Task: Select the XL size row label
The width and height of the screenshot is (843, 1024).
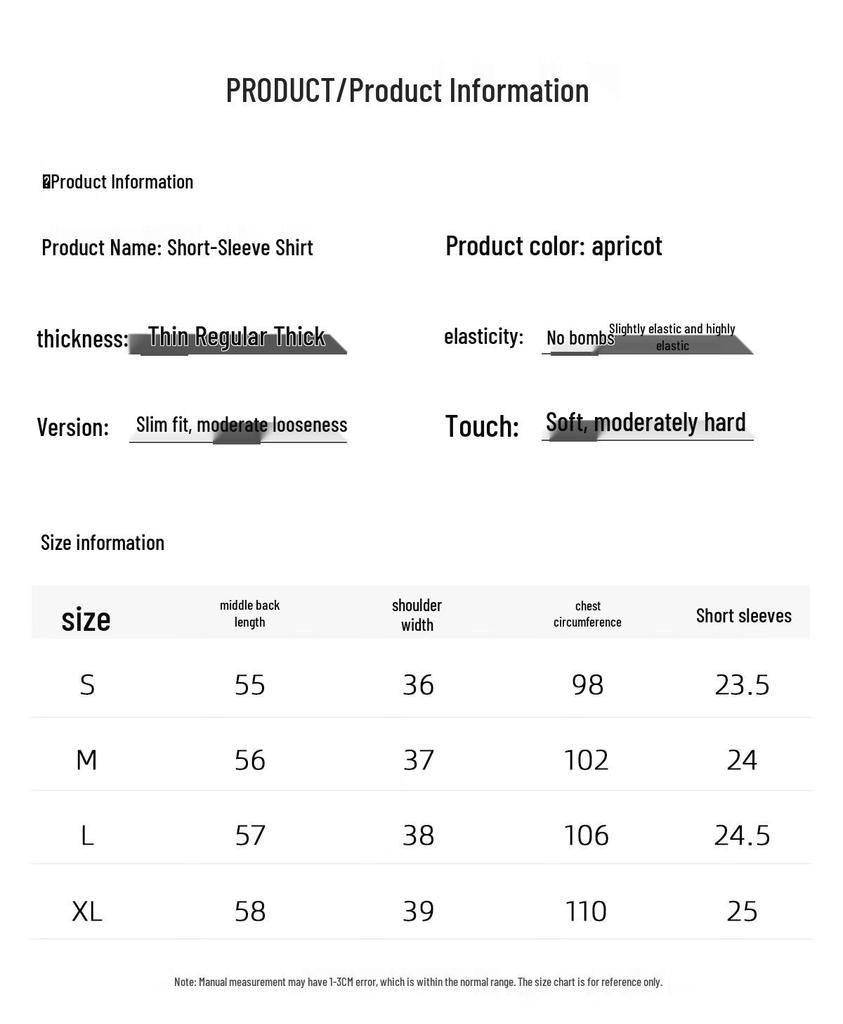Action: [x=87, y=911]
